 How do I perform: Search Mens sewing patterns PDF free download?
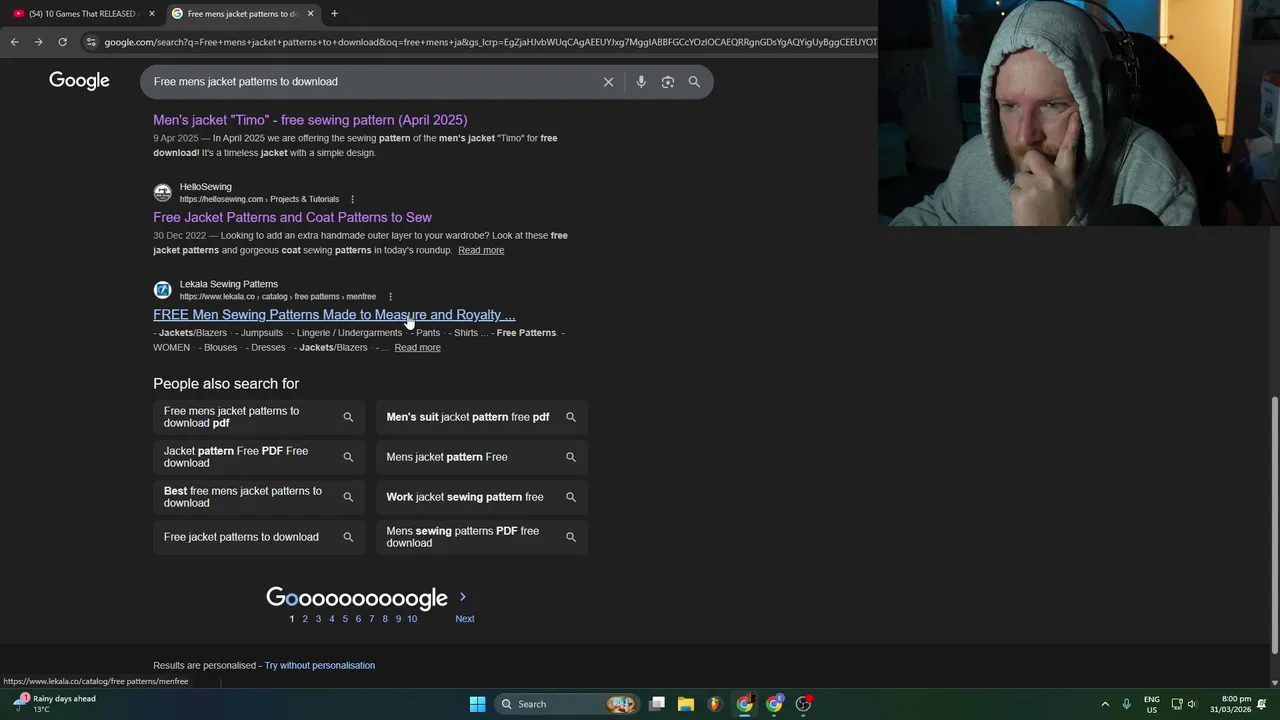482,537
